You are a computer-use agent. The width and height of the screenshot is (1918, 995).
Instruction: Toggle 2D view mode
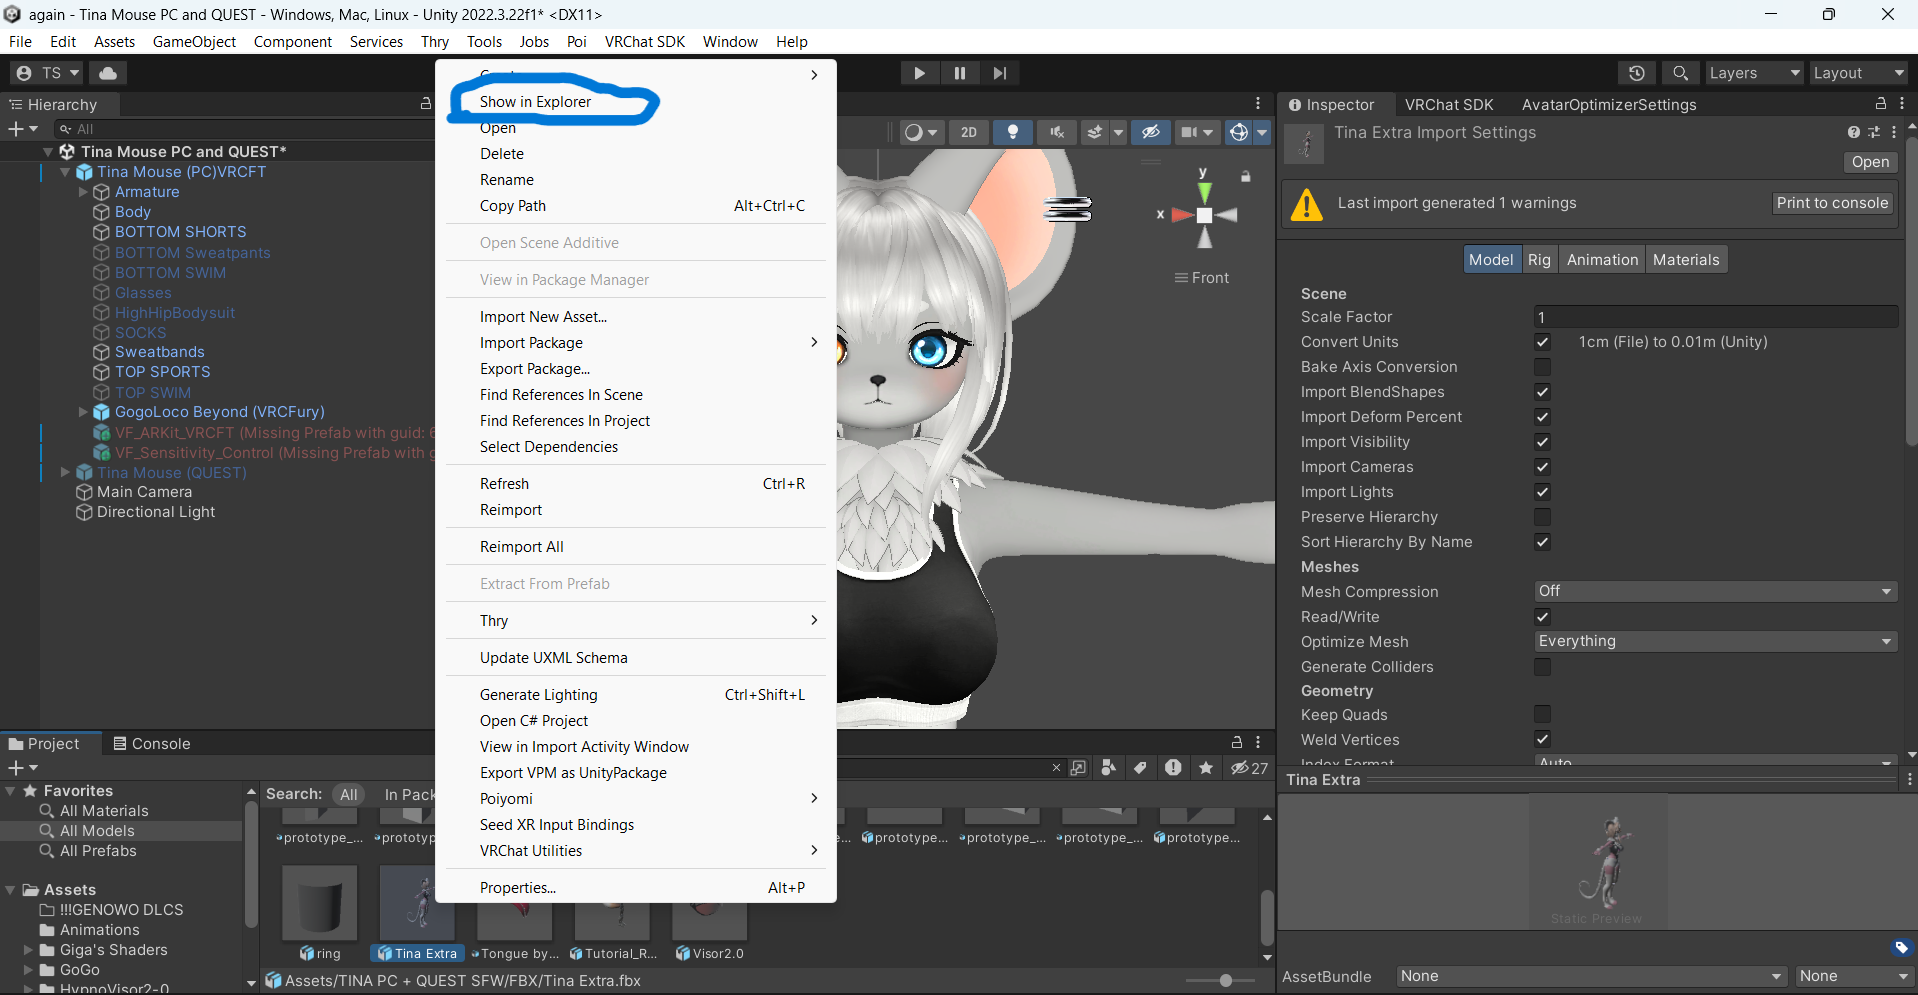click(x=969, y=132)
